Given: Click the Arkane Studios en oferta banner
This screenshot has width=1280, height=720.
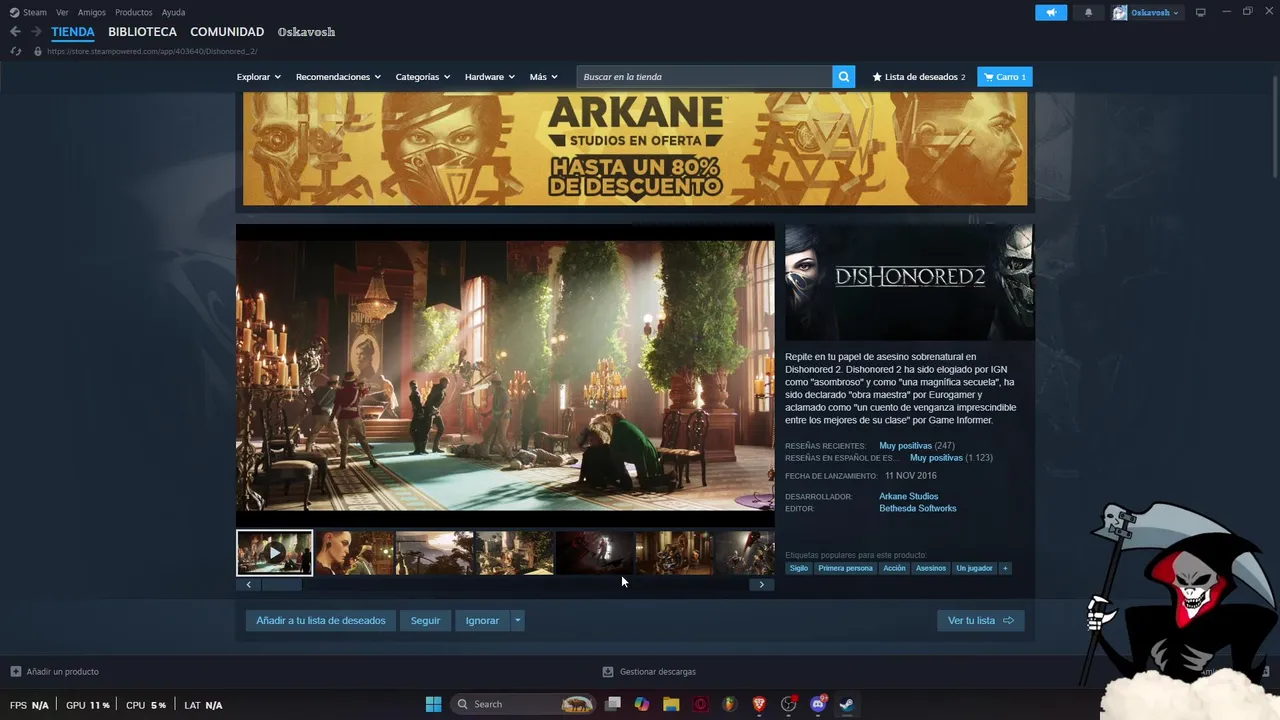Looking at the screenshot, I should (635, 149).
